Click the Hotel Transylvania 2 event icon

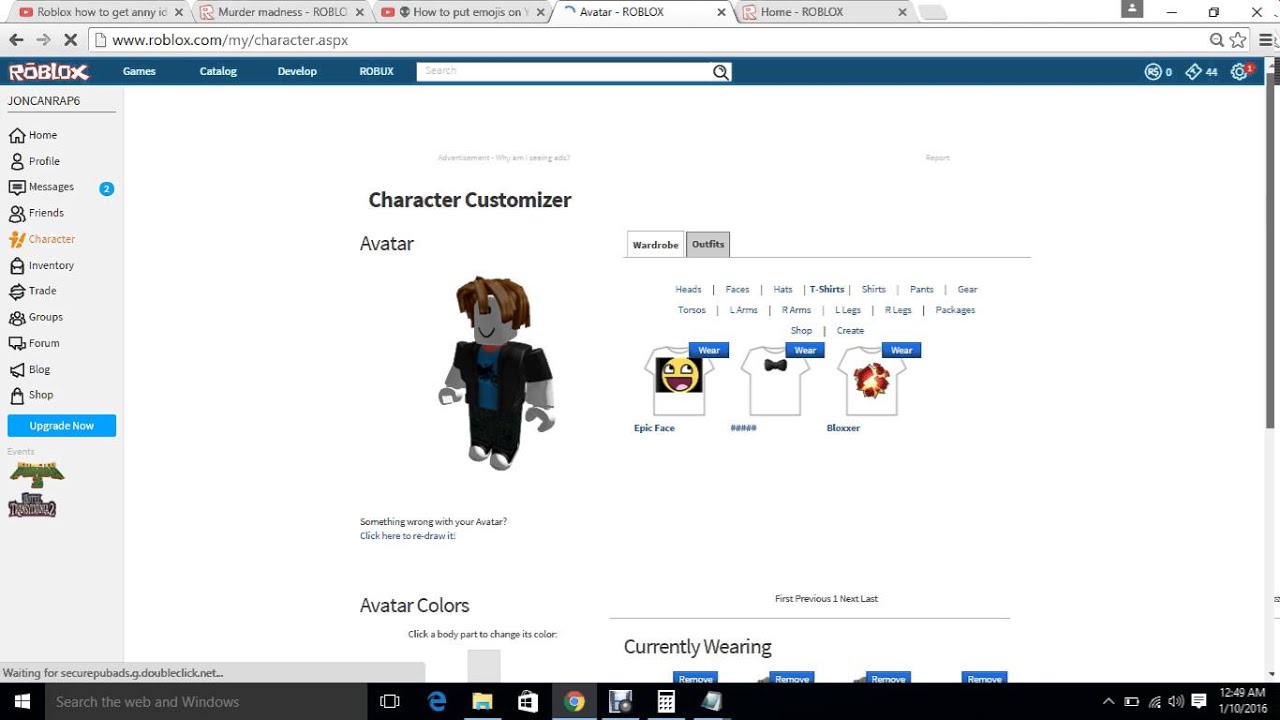[x=32, y=505]
